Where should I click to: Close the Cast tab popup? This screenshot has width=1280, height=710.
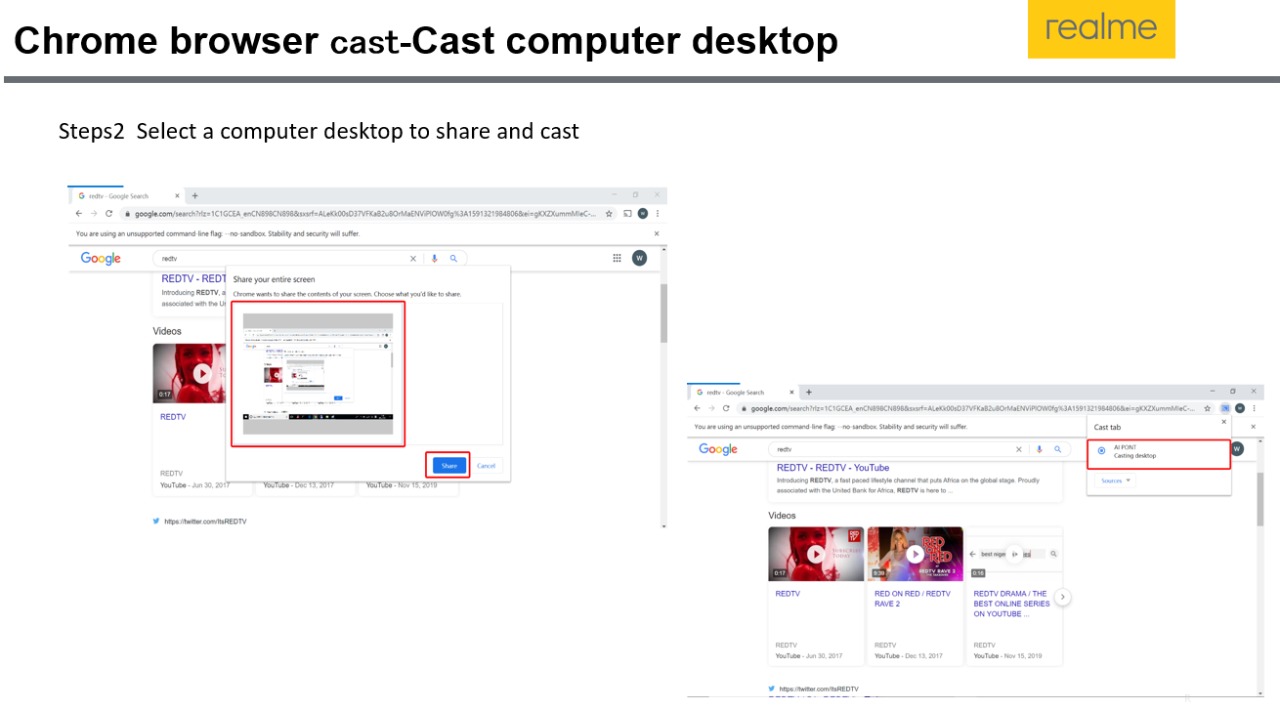1223,423
